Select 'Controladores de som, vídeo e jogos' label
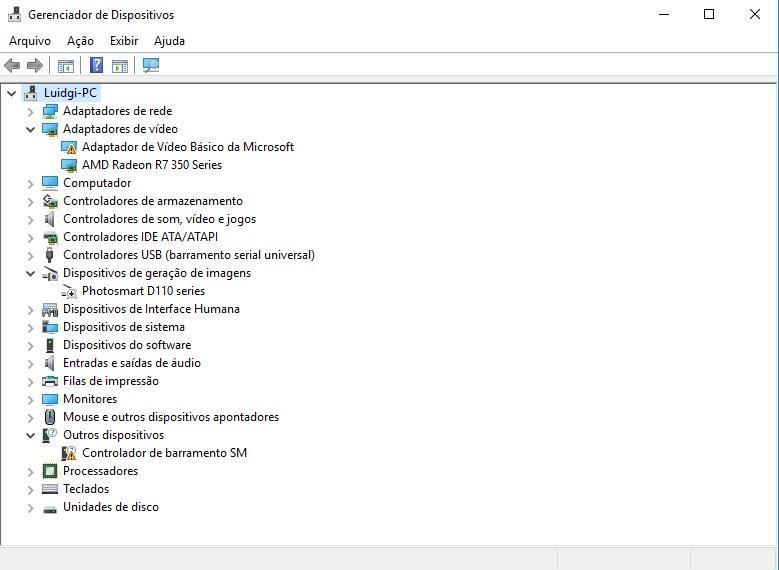The width and height of the screenshot is (779, 570). click(159, 219)
